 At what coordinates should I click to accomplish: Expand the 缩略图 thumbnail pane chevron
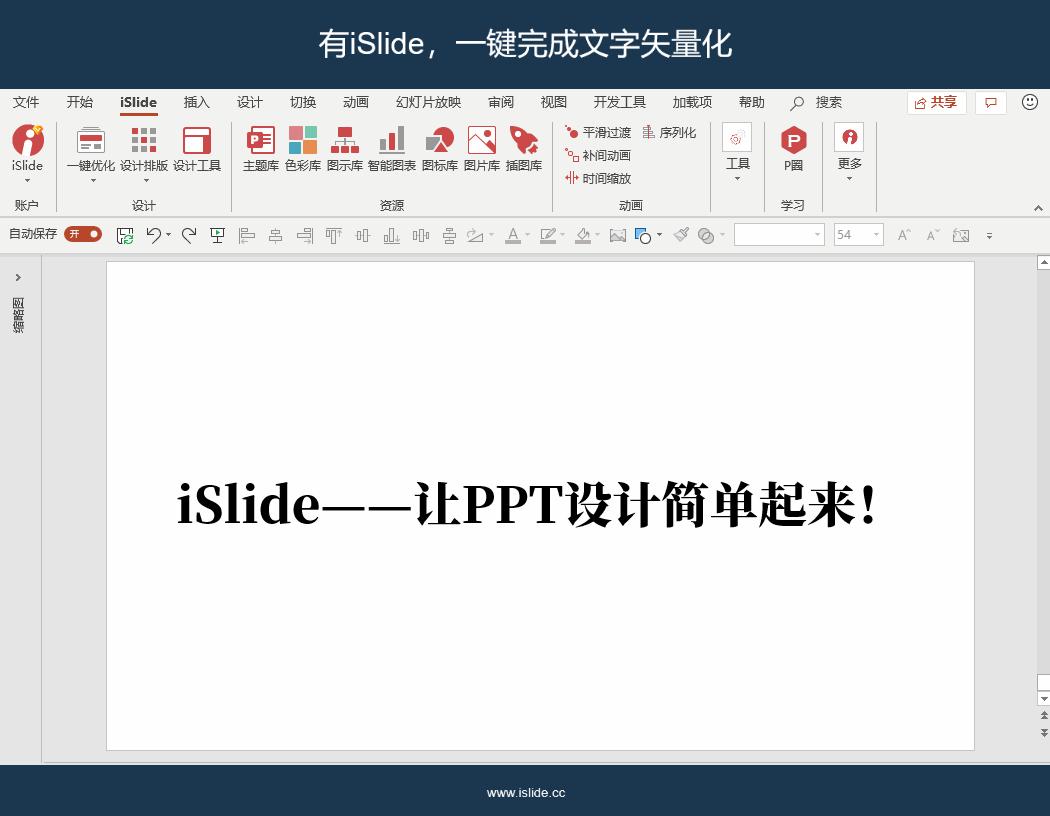18,277
